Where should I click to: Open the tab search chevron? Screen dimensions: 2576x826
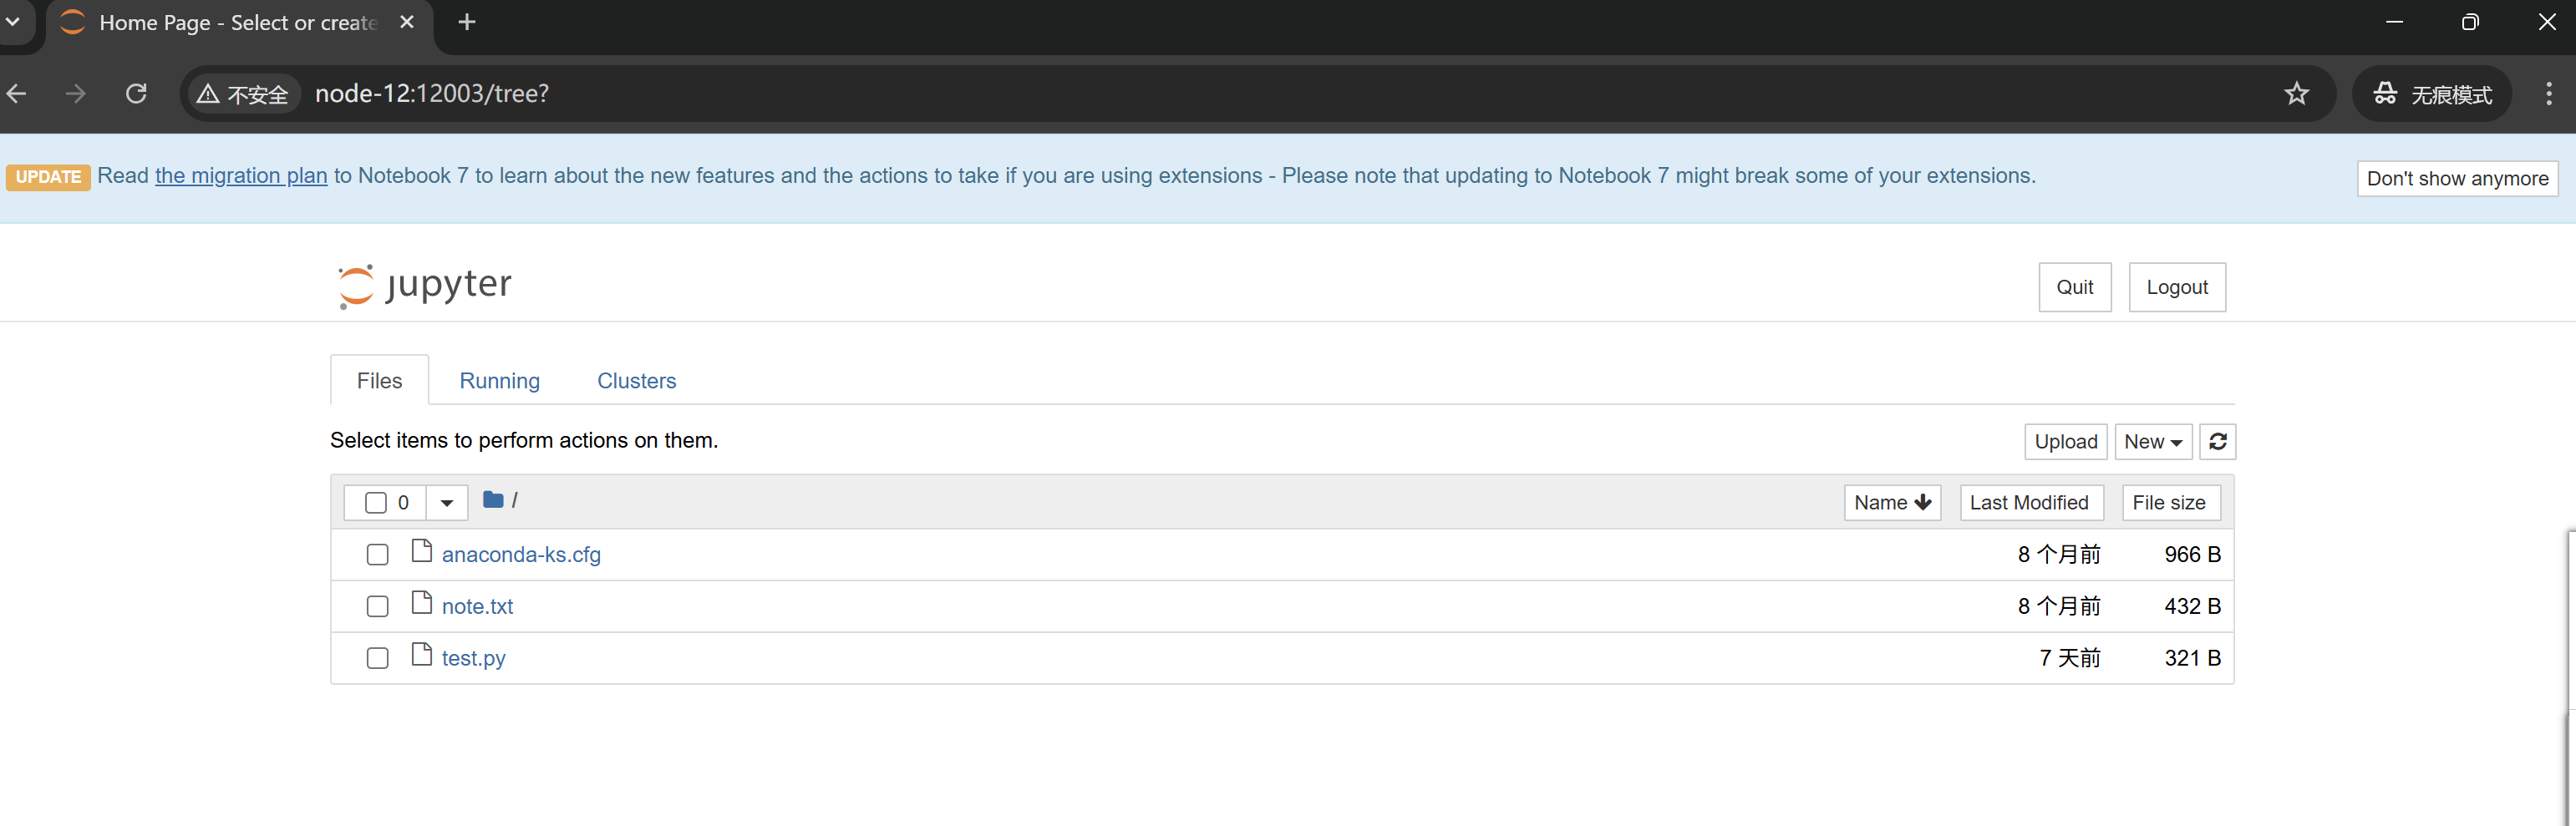(13, 22)
